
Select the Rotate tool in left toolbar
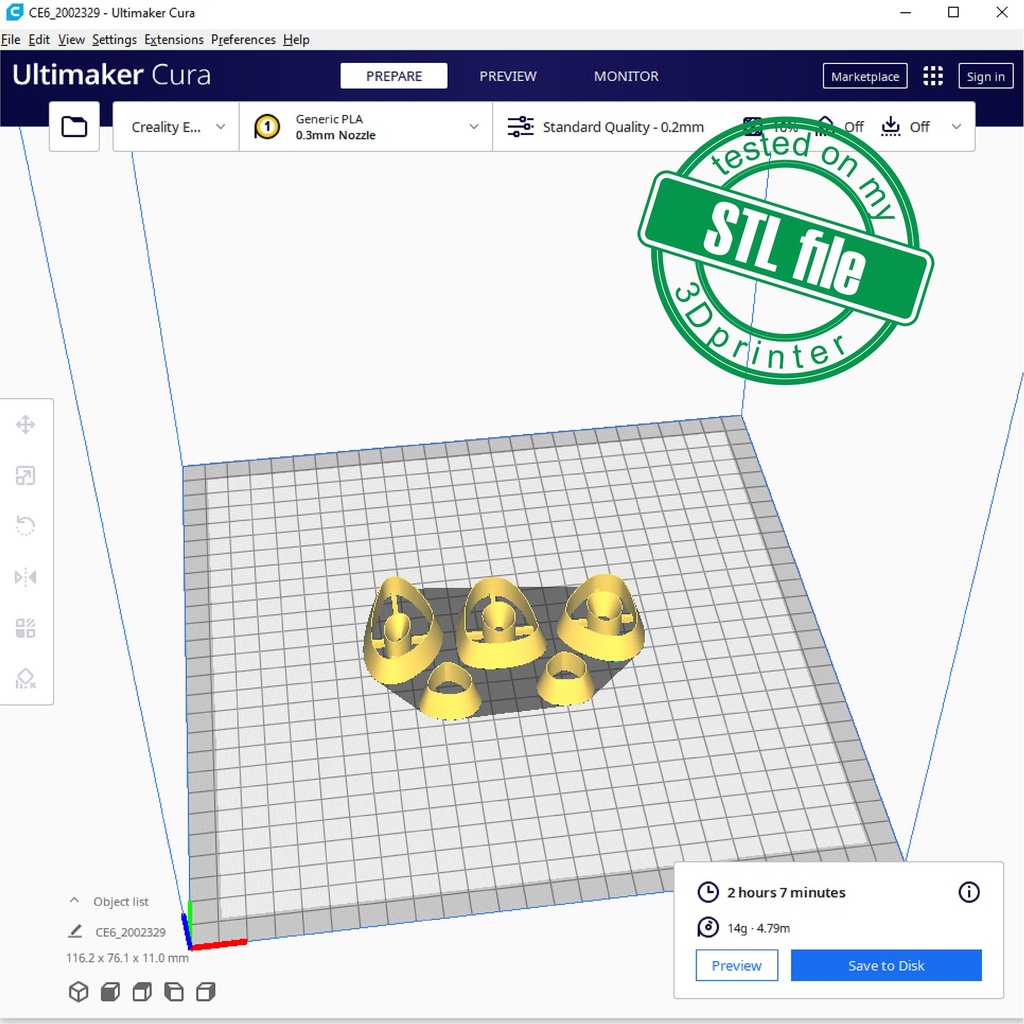[26, 526]
